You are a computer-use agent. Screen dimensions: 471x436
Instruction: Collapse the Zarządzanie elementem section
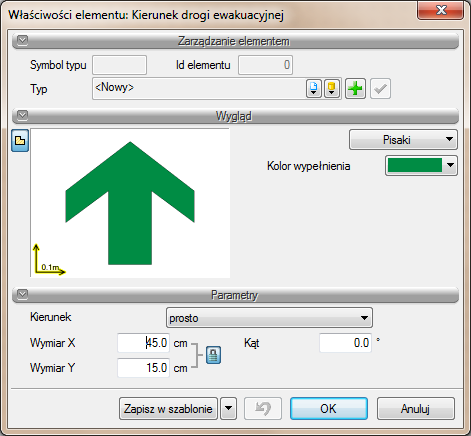click(22, 41)
